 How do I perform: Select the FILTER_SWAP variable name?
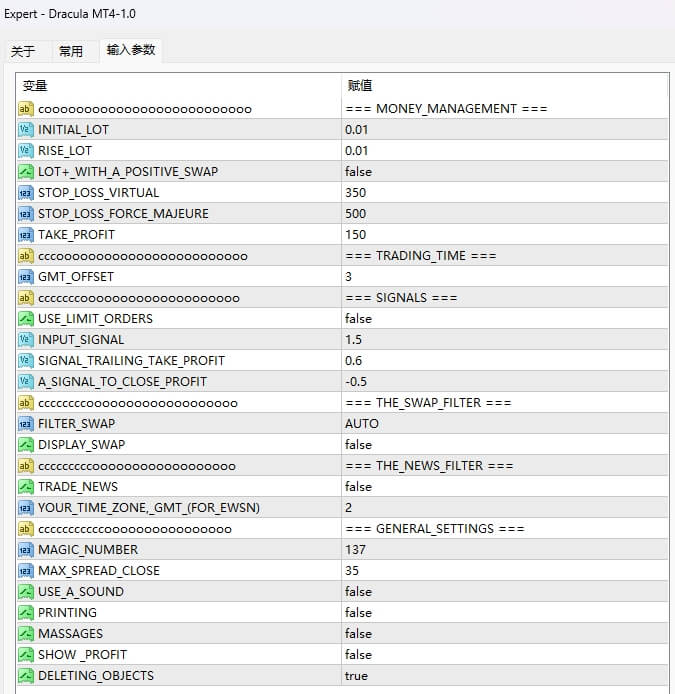coord(77,424)
